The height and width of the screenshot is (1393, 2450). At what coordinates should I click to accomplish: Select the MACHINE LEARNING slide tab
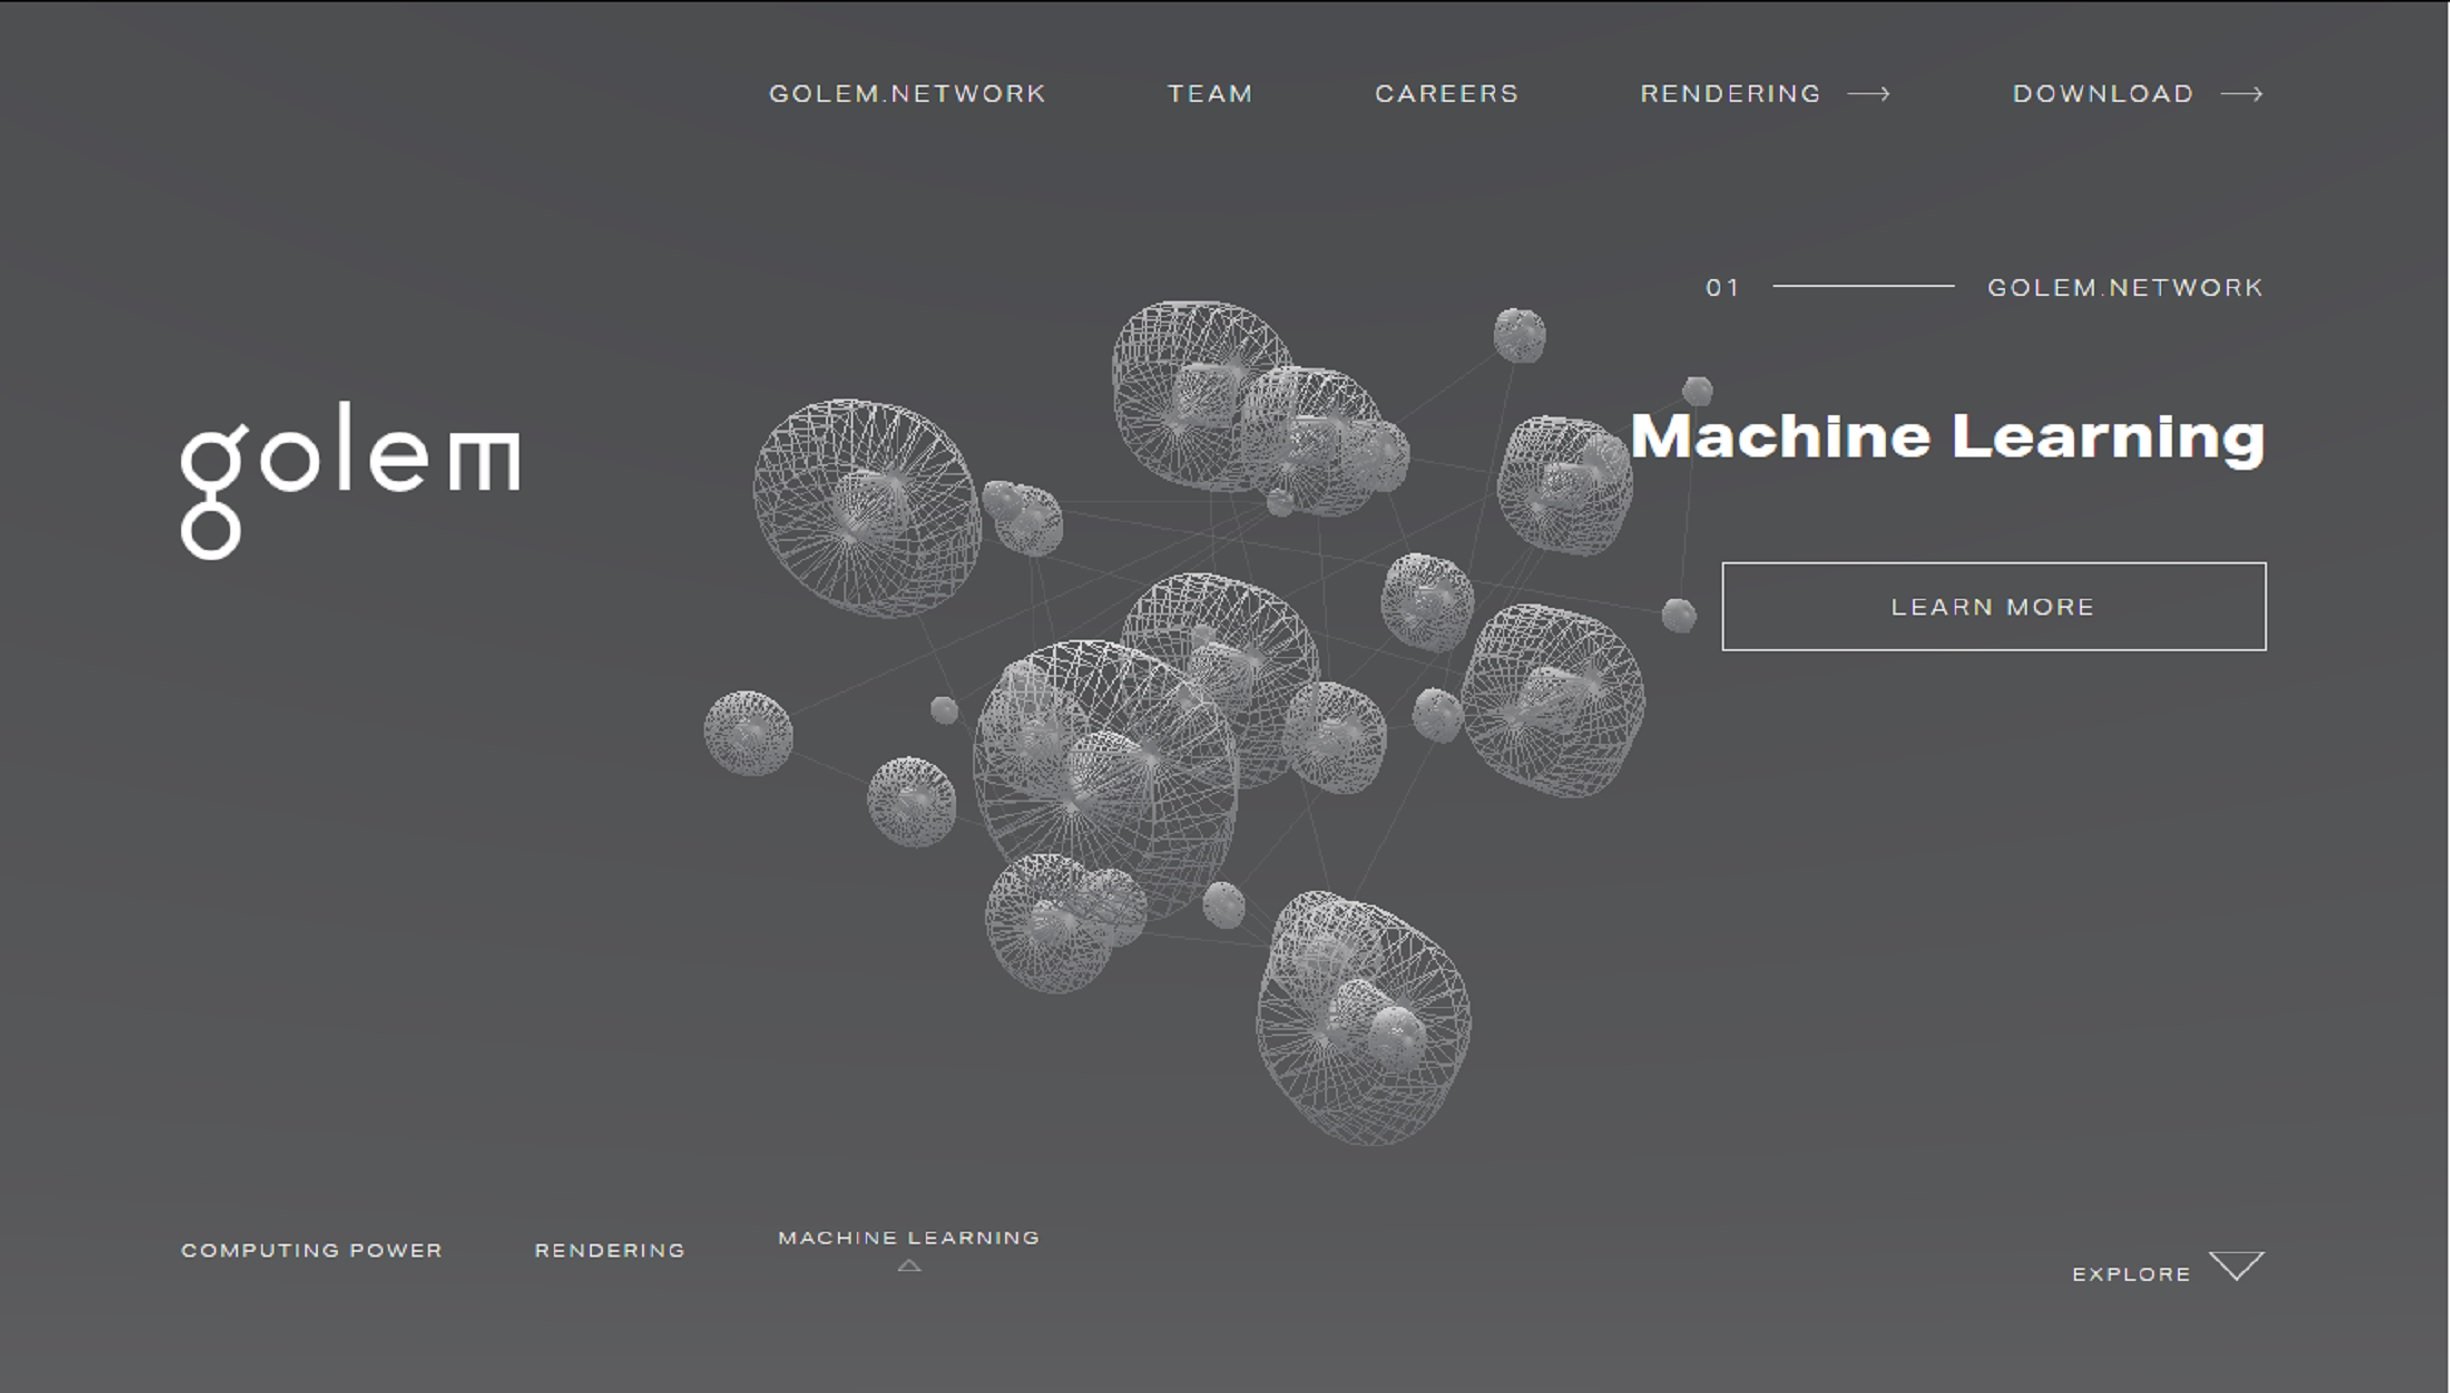point(909,1238)
